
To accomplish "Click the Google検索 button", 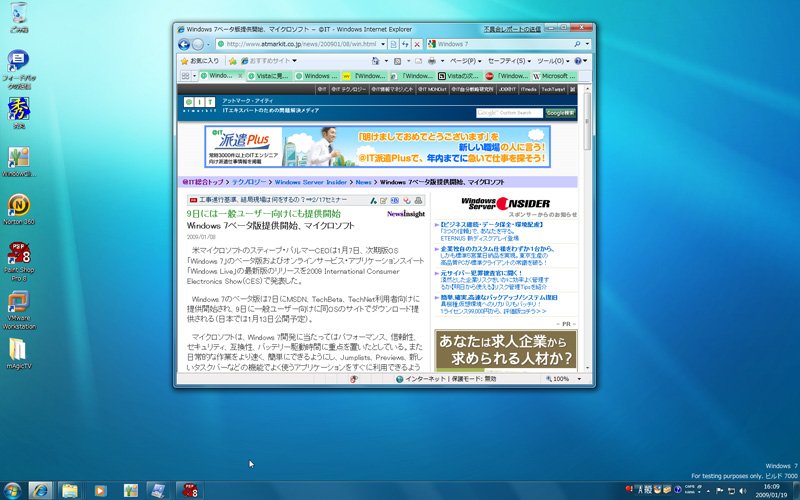I will pos(560,113).
